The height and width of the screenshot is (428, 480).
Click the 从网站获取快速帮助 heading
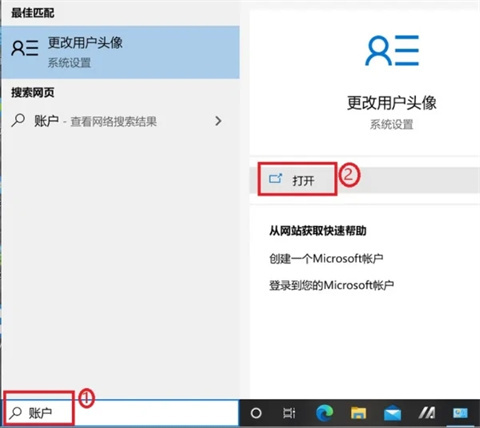click(318, 231)
